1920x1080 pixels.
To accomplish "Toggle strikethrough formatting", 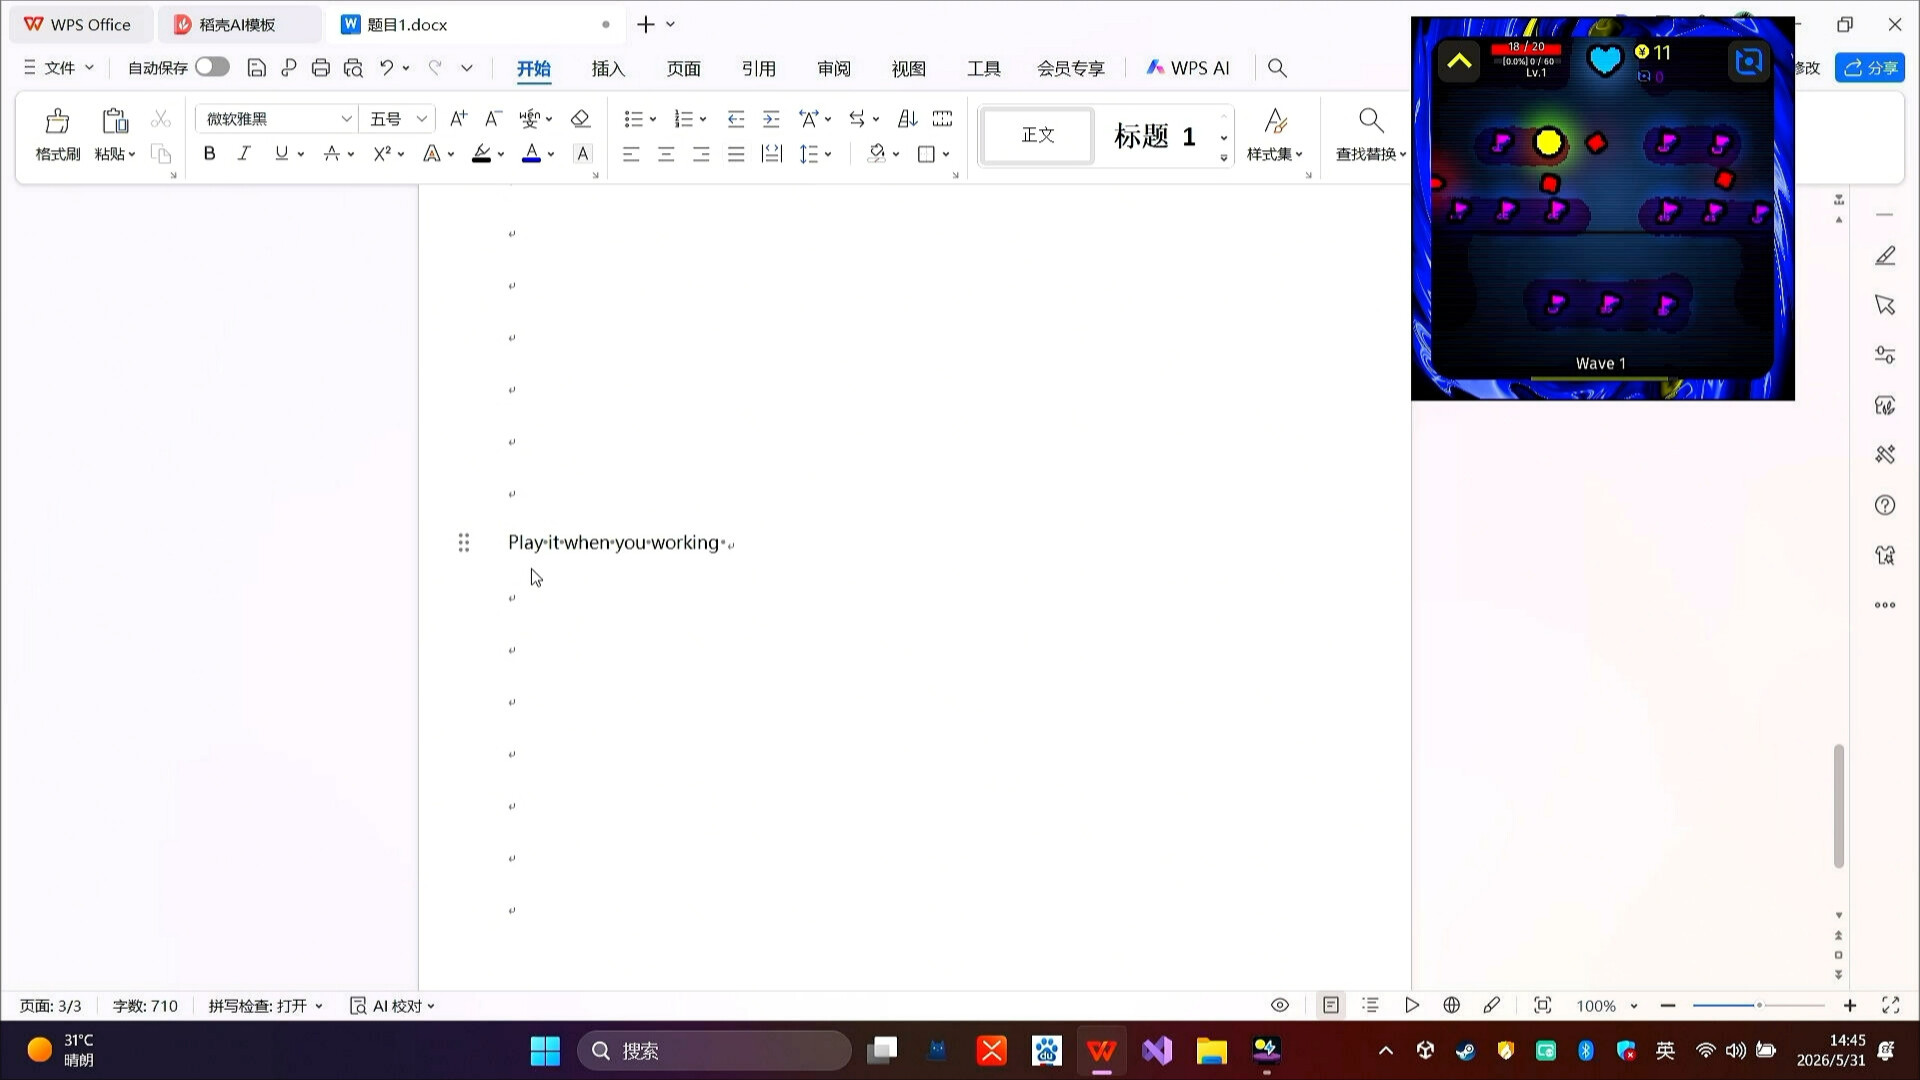I will pos(331,154).
